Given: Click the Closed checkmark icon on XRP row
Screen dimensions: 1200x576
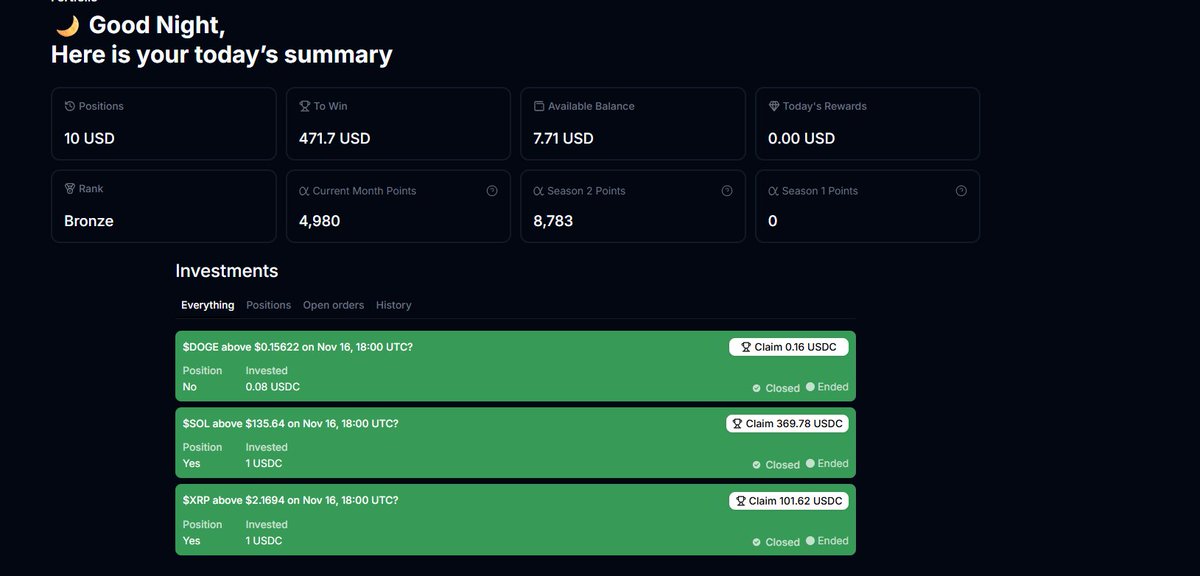Looking at the screenshot, I should (757, 542).
